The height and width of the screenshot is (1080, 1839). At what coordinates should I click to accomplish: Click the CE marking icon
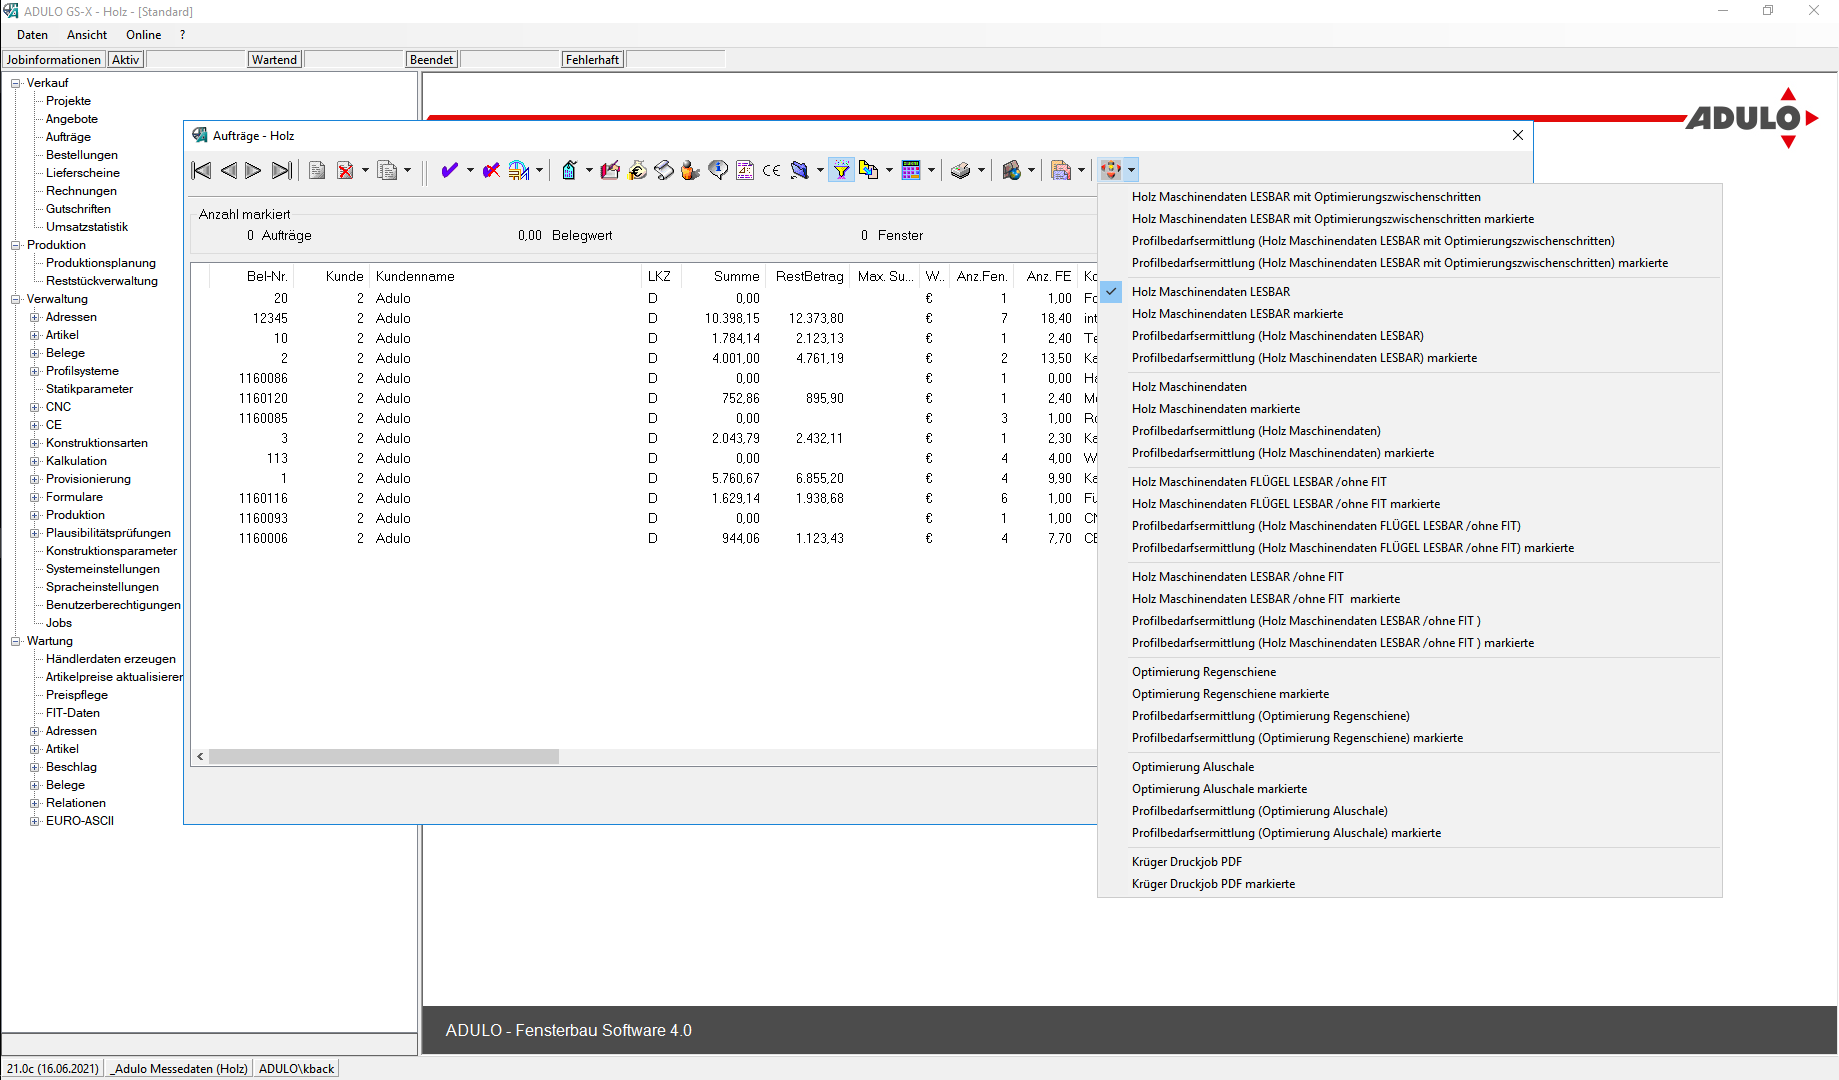[772, 171]
